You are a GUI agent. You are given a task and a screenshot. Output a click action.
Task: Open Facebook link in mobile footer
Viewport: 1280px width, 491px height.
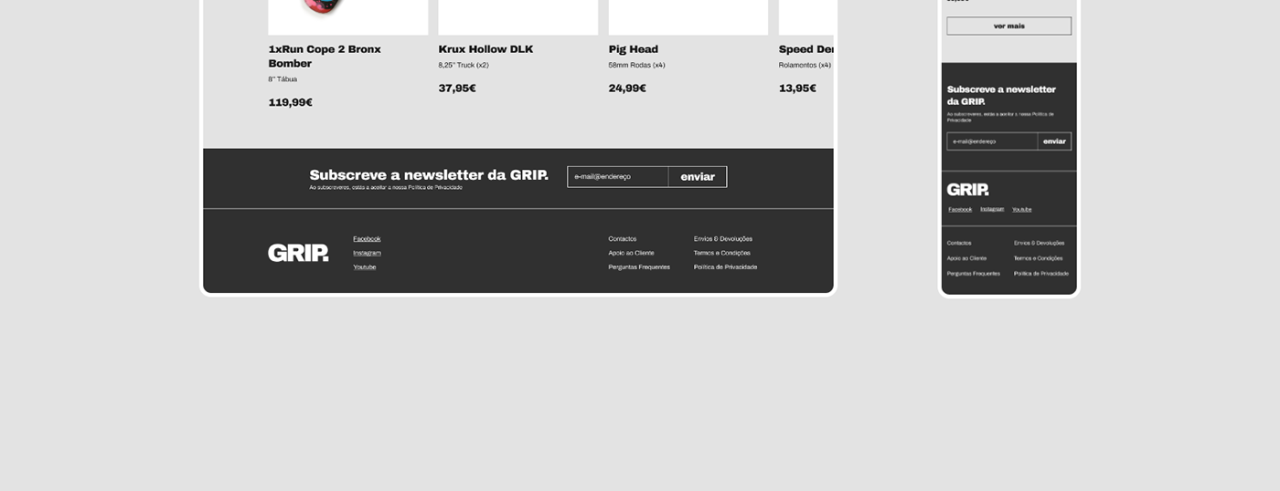[x=960, y=209]
